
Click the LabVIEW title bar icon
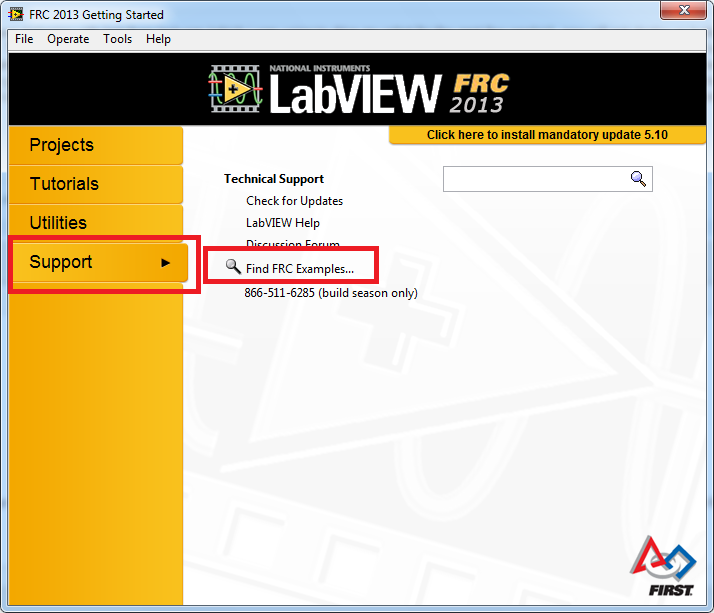pyautogui.click(x=16, y=15)
